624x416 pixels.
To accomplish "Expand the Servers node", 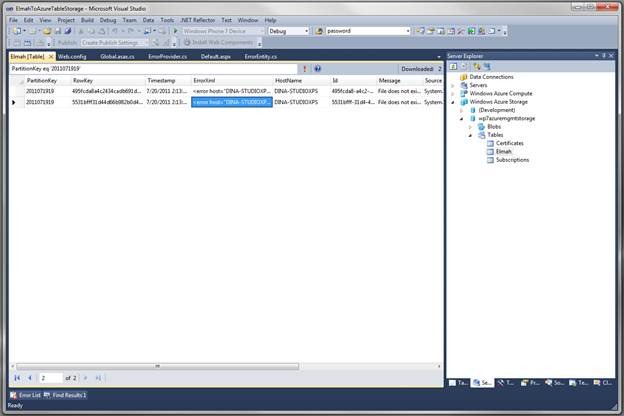I will pos(453,86).
